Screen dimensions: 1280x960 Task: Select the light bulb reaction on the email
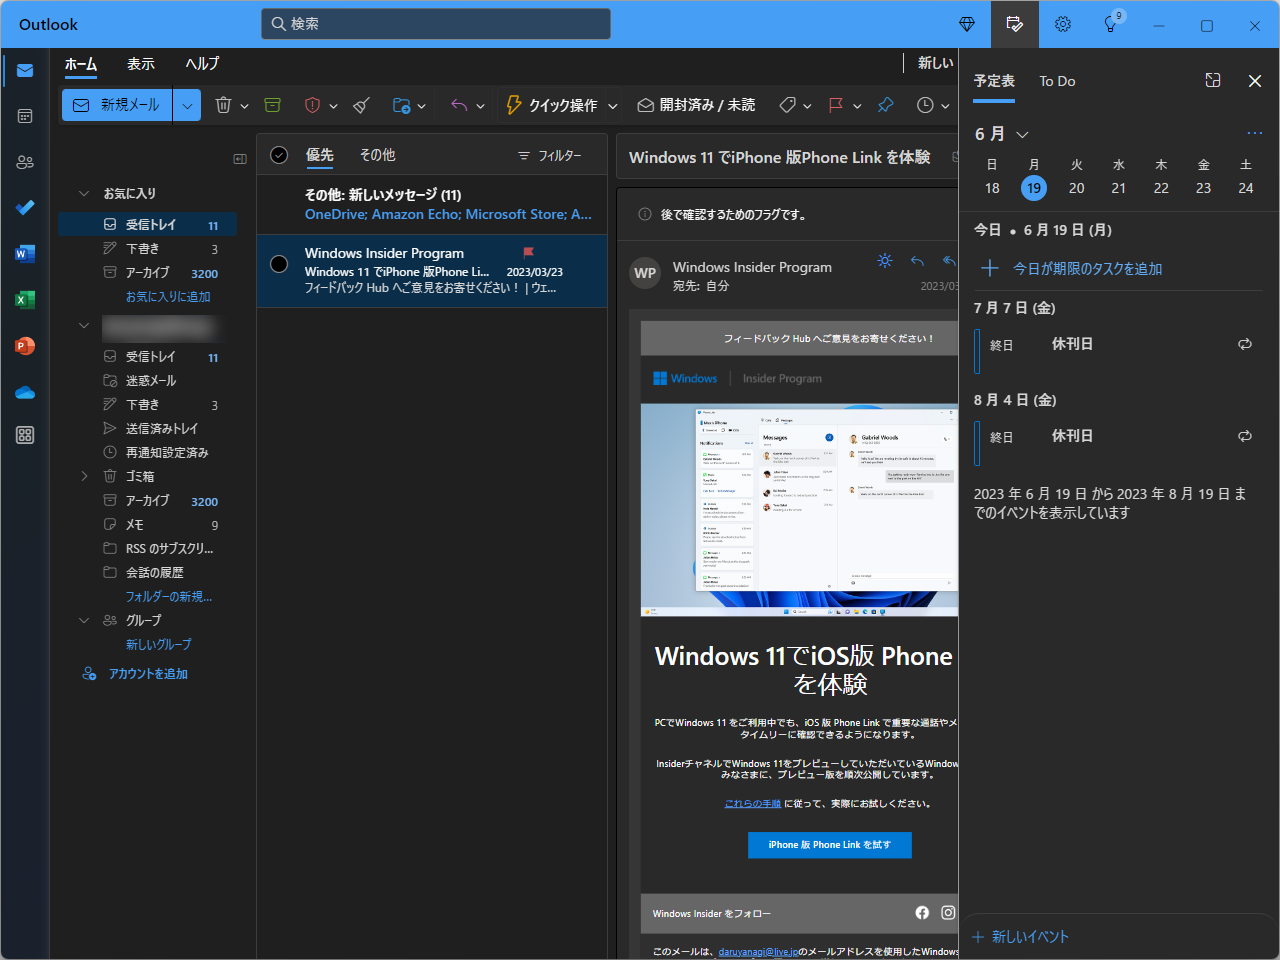coord(884,260)
